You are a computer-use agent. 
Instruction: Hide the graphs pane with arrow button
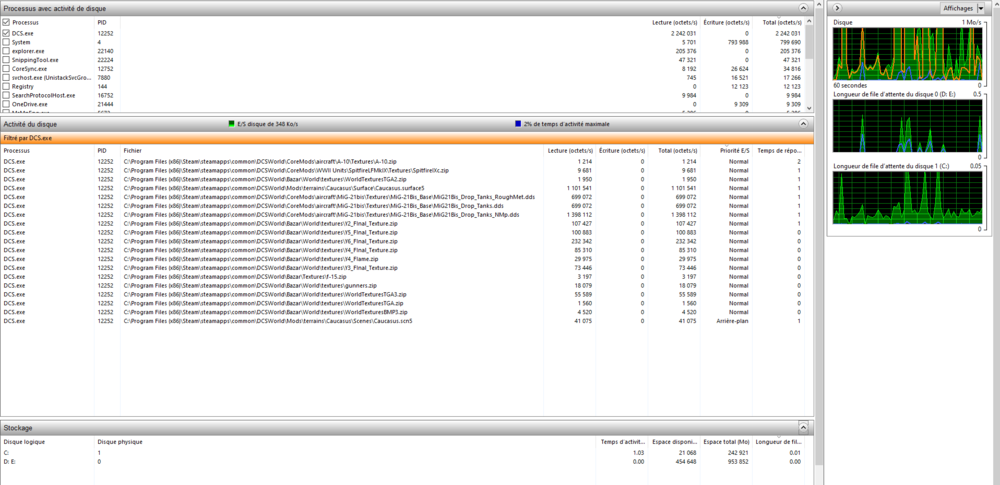tap(837, 8)
